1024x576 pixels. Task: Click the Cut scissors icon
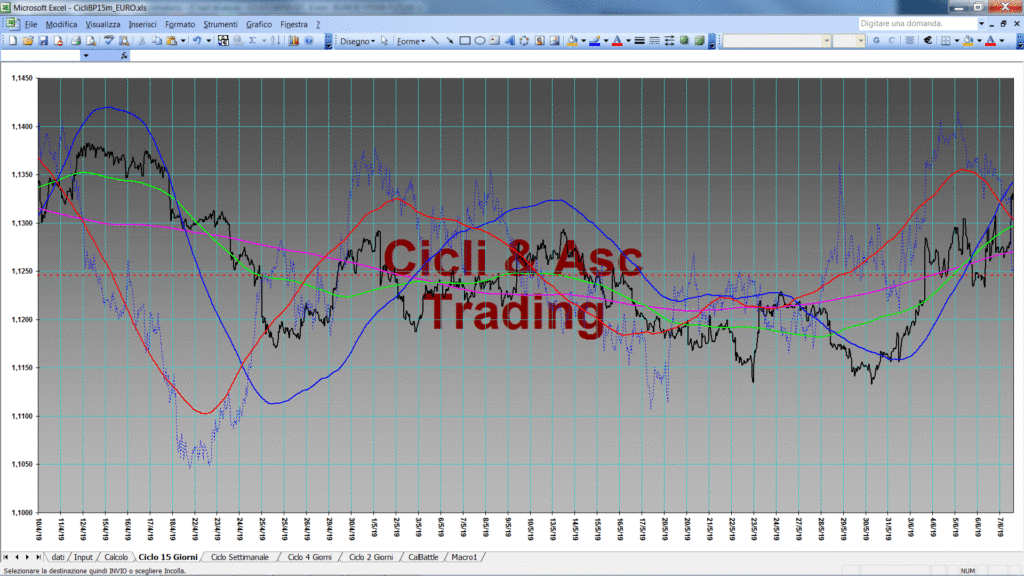pos(141,41)
